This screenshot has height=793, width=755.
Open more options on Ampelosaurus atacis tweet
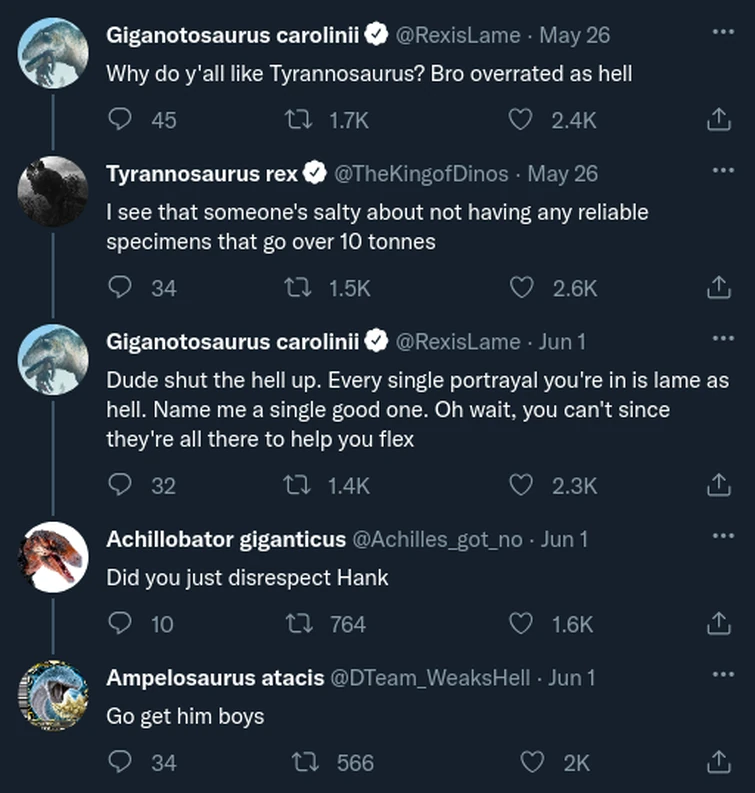[x=722, y=674]
